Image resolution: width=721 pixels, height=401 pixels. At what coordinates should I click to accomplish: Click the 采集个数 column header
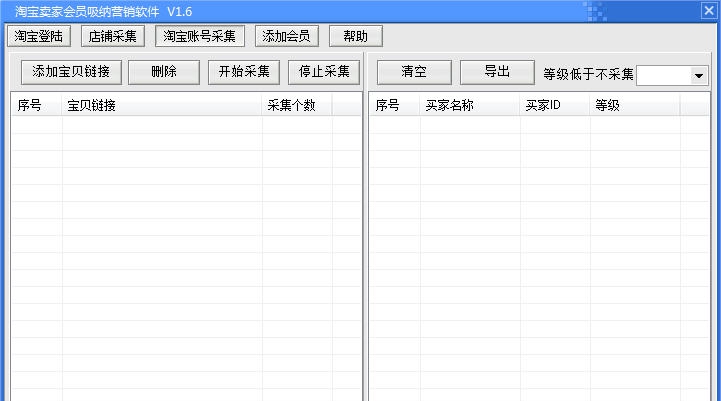pos(297,105)
